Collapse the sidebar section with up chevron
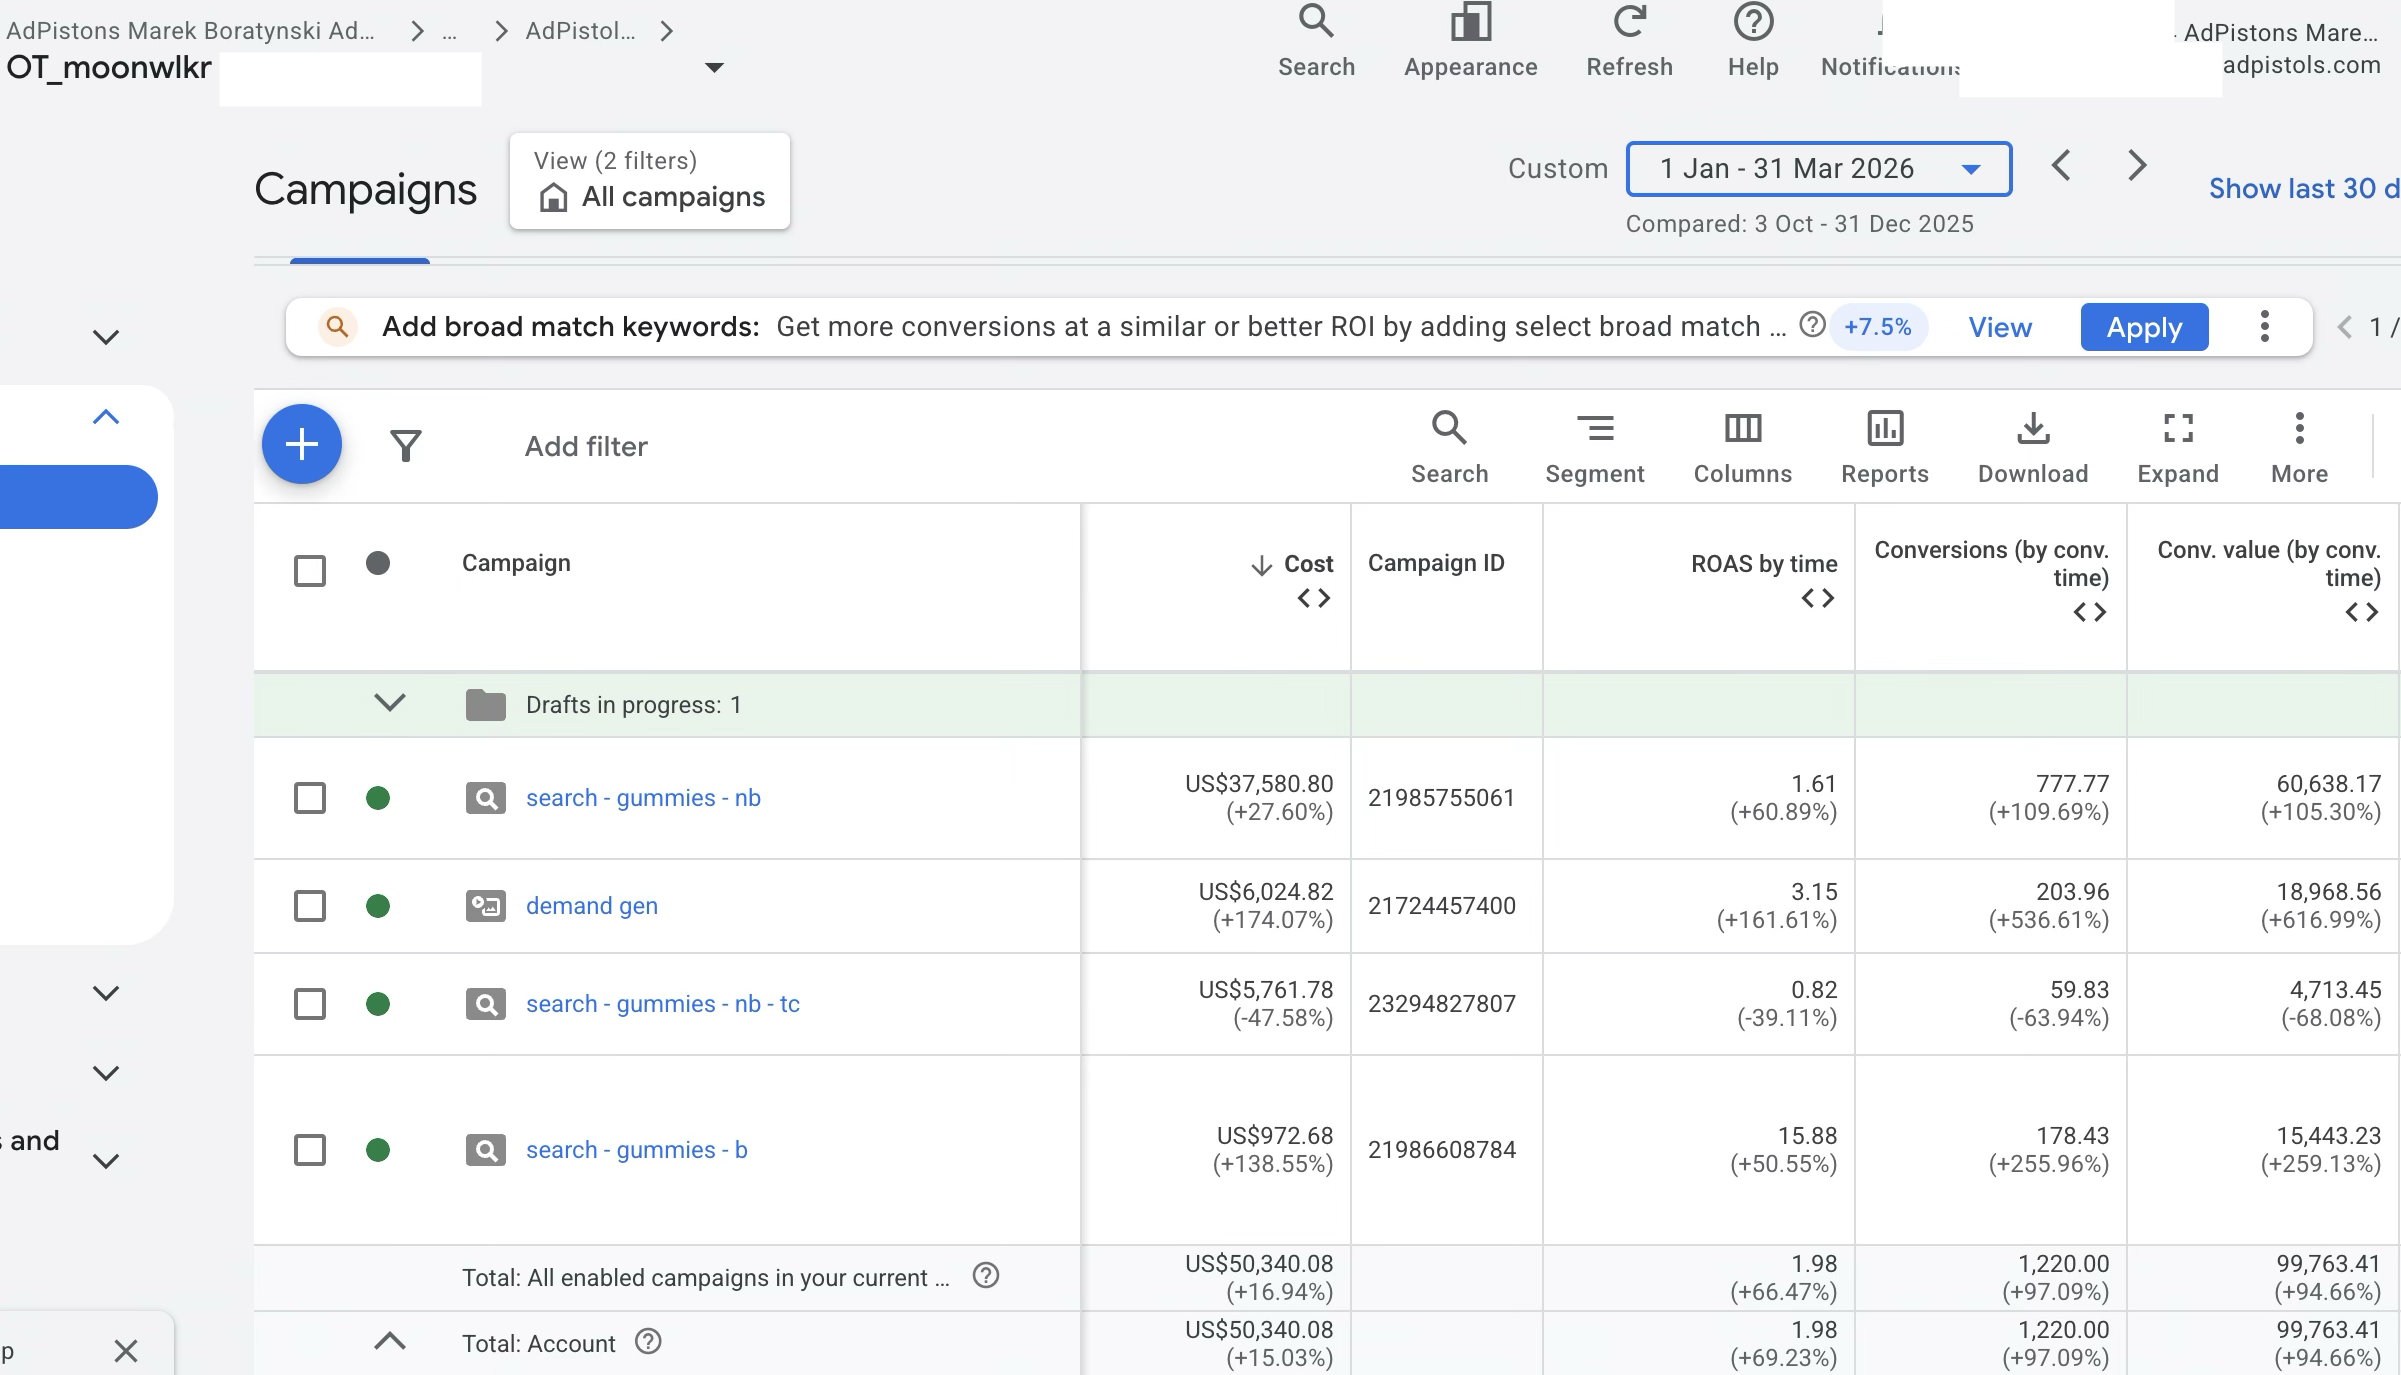 pos(106,417)
